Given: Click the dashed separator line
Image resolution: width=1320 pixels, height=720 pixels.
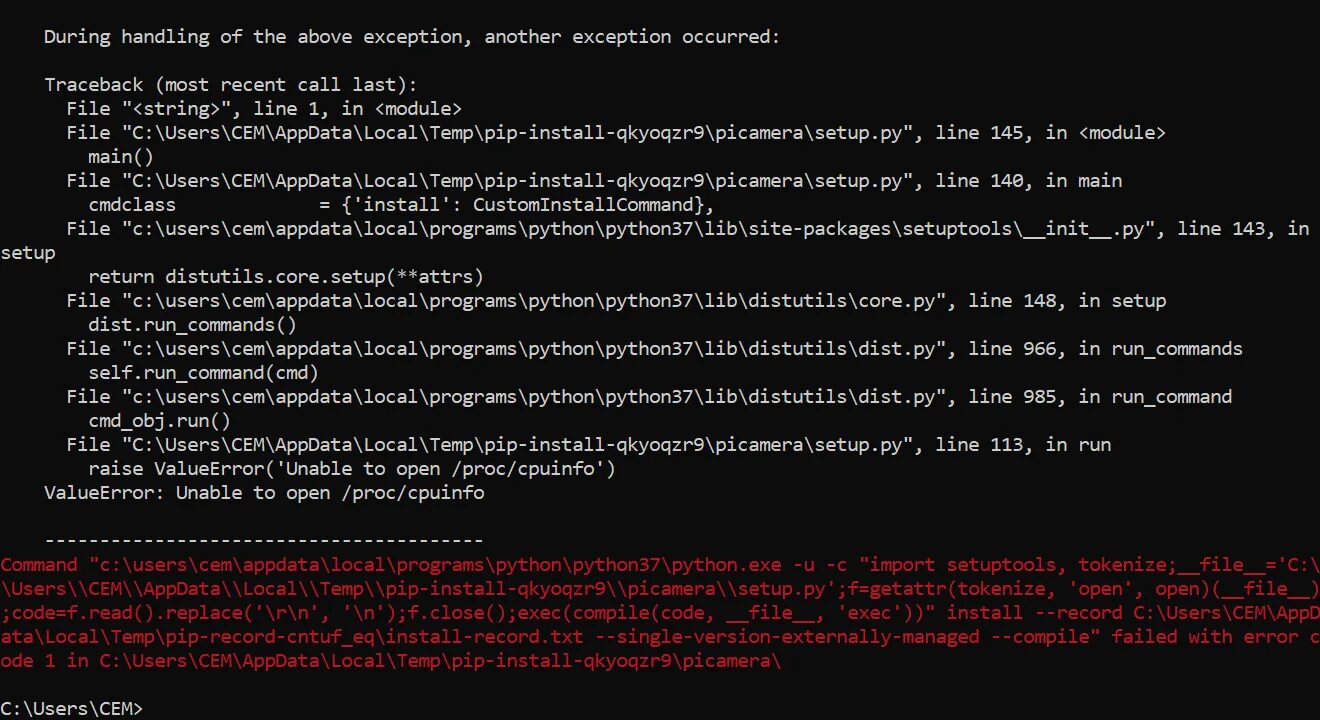Looking at the screenshot, I should [x=264, y=540].
